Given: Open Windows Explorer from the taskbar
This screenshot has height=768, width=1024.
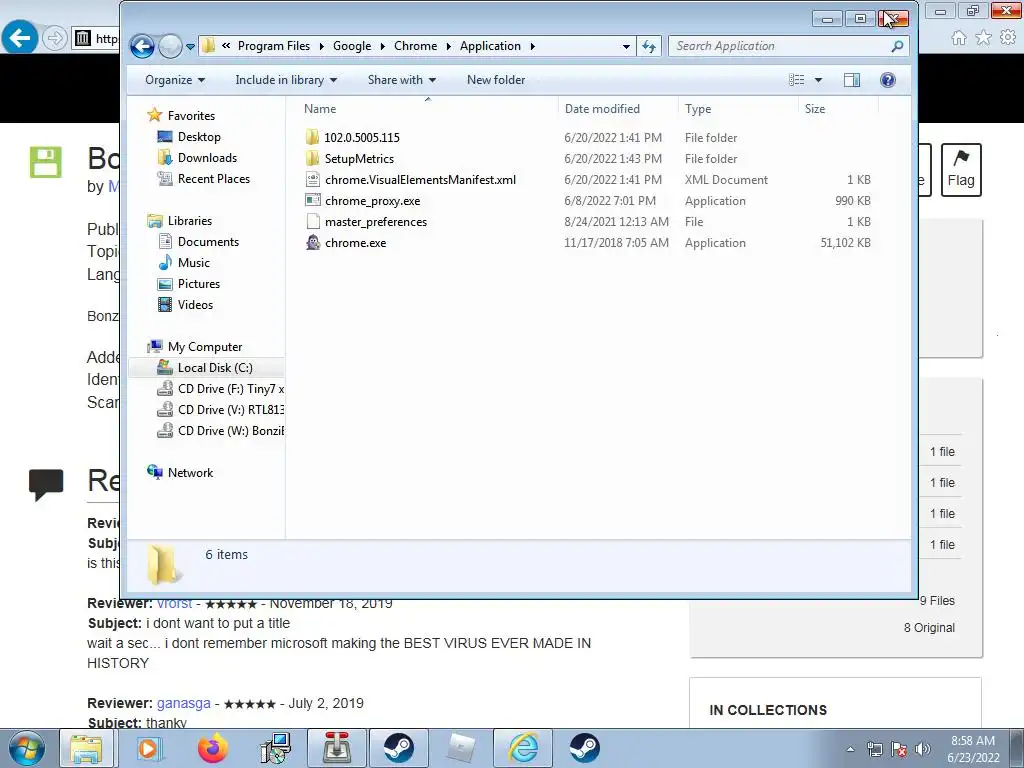Looking at the screenshot, I should pyautogui.click(x=86, y=748).
